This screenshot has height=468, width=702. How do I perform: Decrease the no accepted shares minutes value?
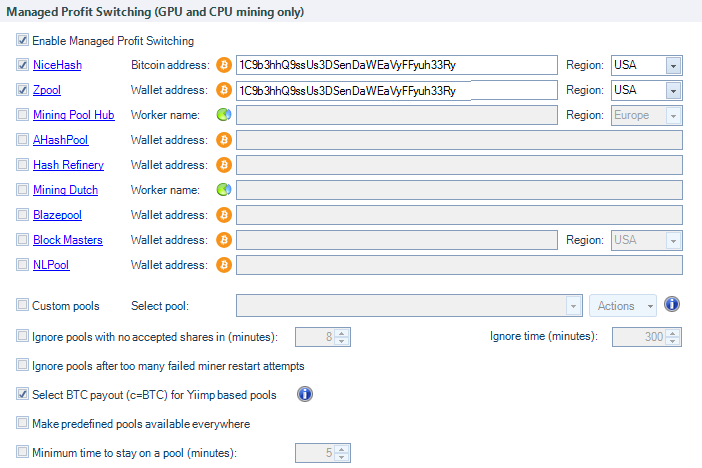click(342, 341)
